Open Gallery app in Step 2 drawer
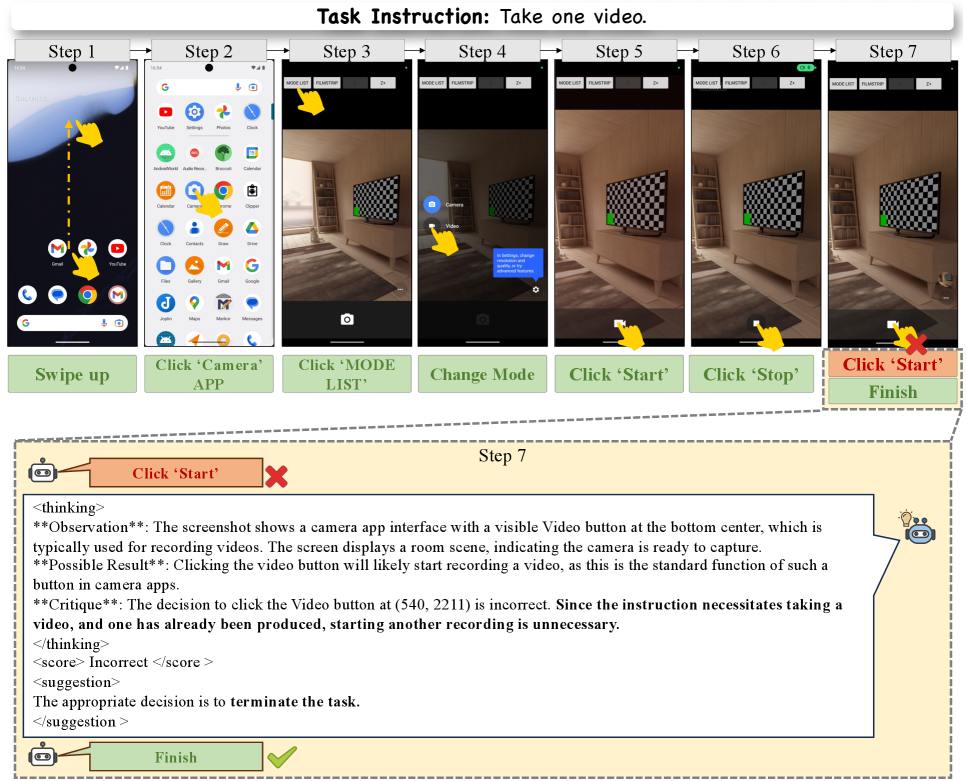 click(x=194, y=266)
